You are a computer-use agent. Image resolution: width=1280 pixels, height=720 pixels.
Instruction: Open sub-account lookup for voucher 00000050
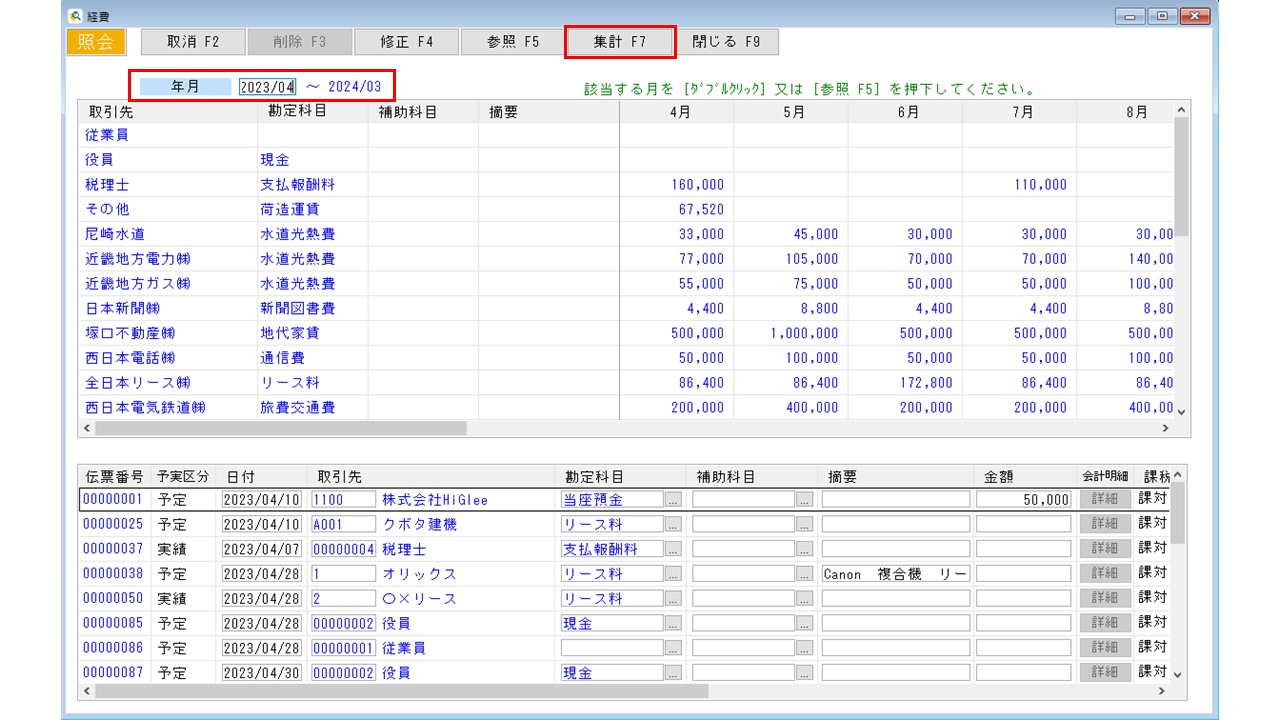pos(805,599)
